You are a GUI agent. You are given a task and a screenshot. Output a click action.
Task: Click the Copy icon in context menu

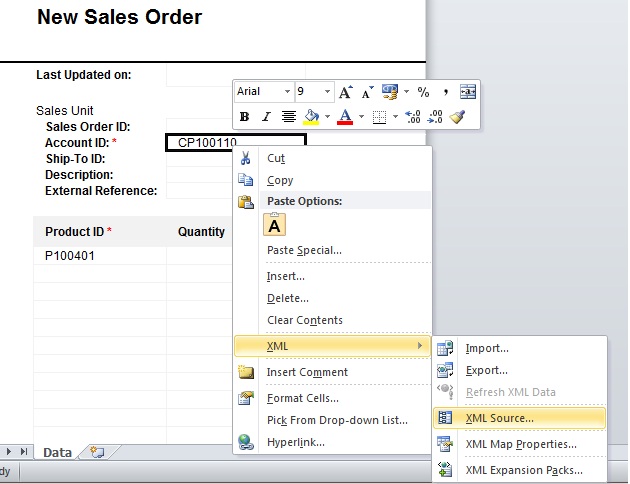point(245,180)
